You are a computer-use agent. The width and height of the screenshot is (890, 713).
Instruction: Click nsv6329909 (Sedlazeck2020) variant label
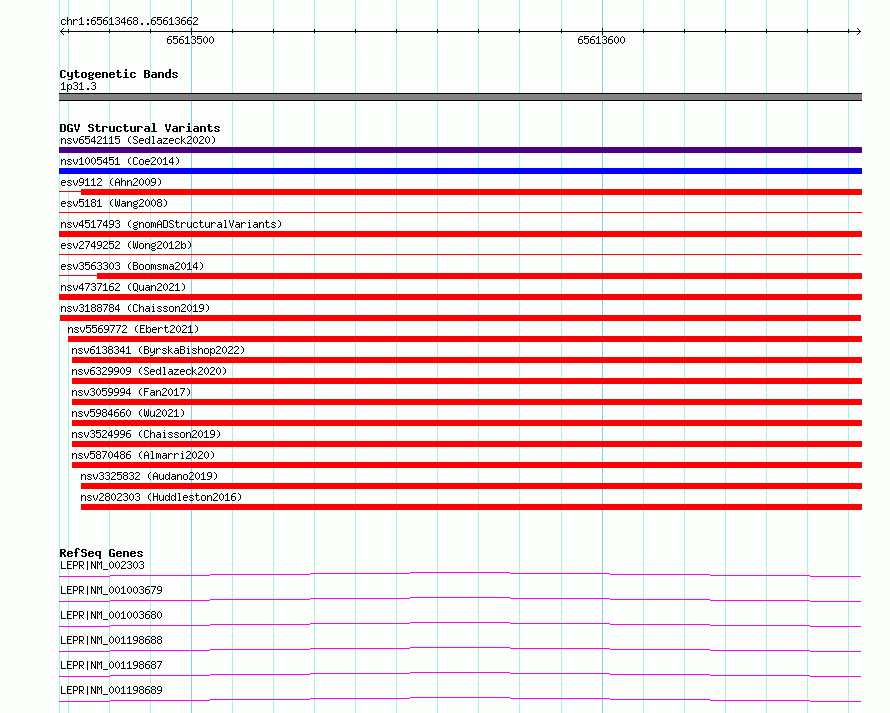tap(149, 371)
